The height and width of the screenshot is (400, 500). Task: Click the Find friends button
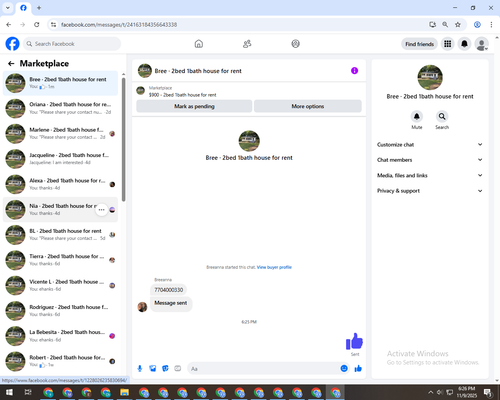[419, 44]
